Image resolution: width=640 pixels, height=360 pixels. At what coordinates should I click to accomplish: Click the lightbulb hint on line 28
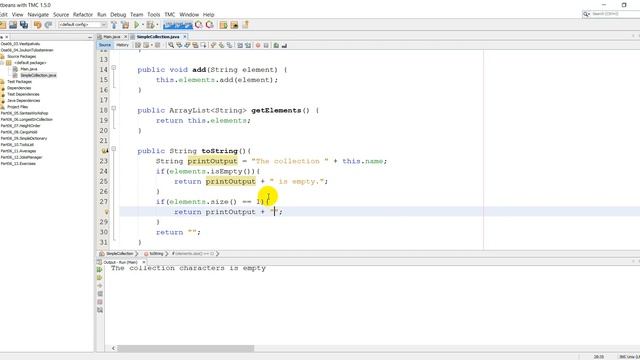(107, 212)
